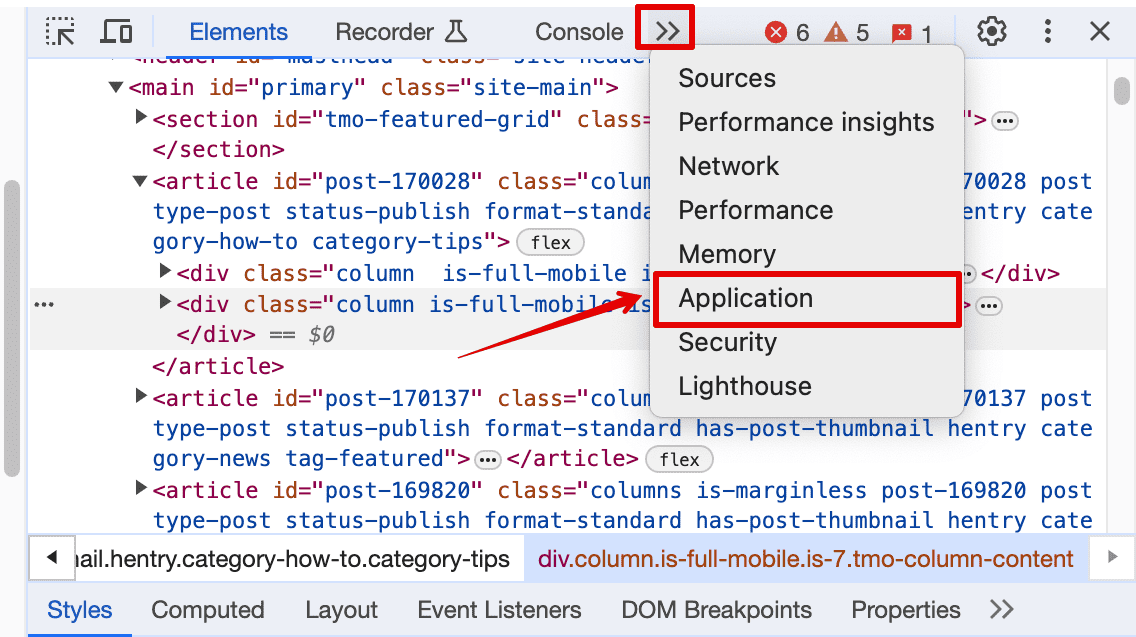Select Application from the overflow menu
The image size is (1136, 637).
(746, 298)
